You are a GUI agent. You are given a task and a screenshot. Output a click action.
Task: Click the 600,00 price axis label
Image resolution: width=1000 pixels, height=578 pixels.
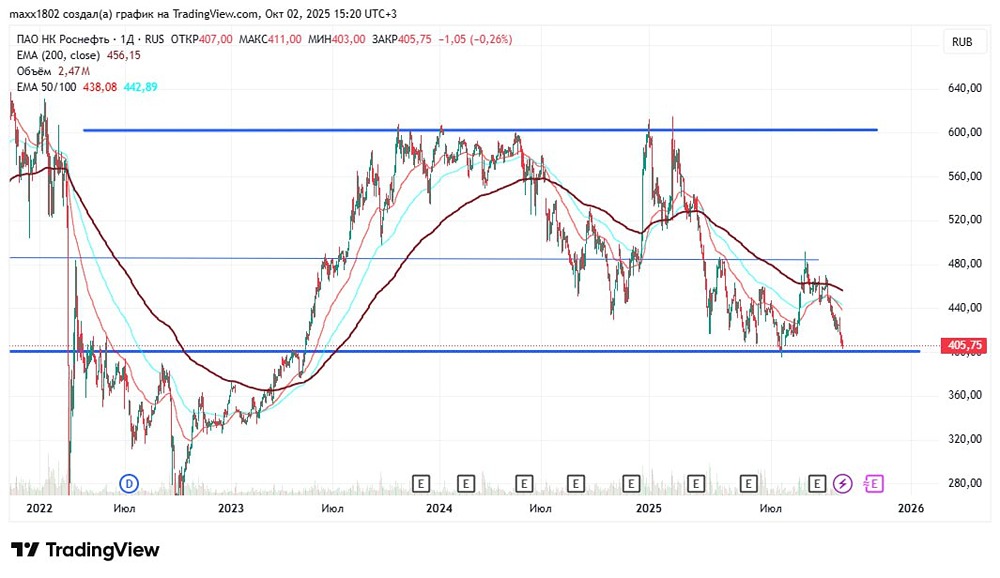964,132
